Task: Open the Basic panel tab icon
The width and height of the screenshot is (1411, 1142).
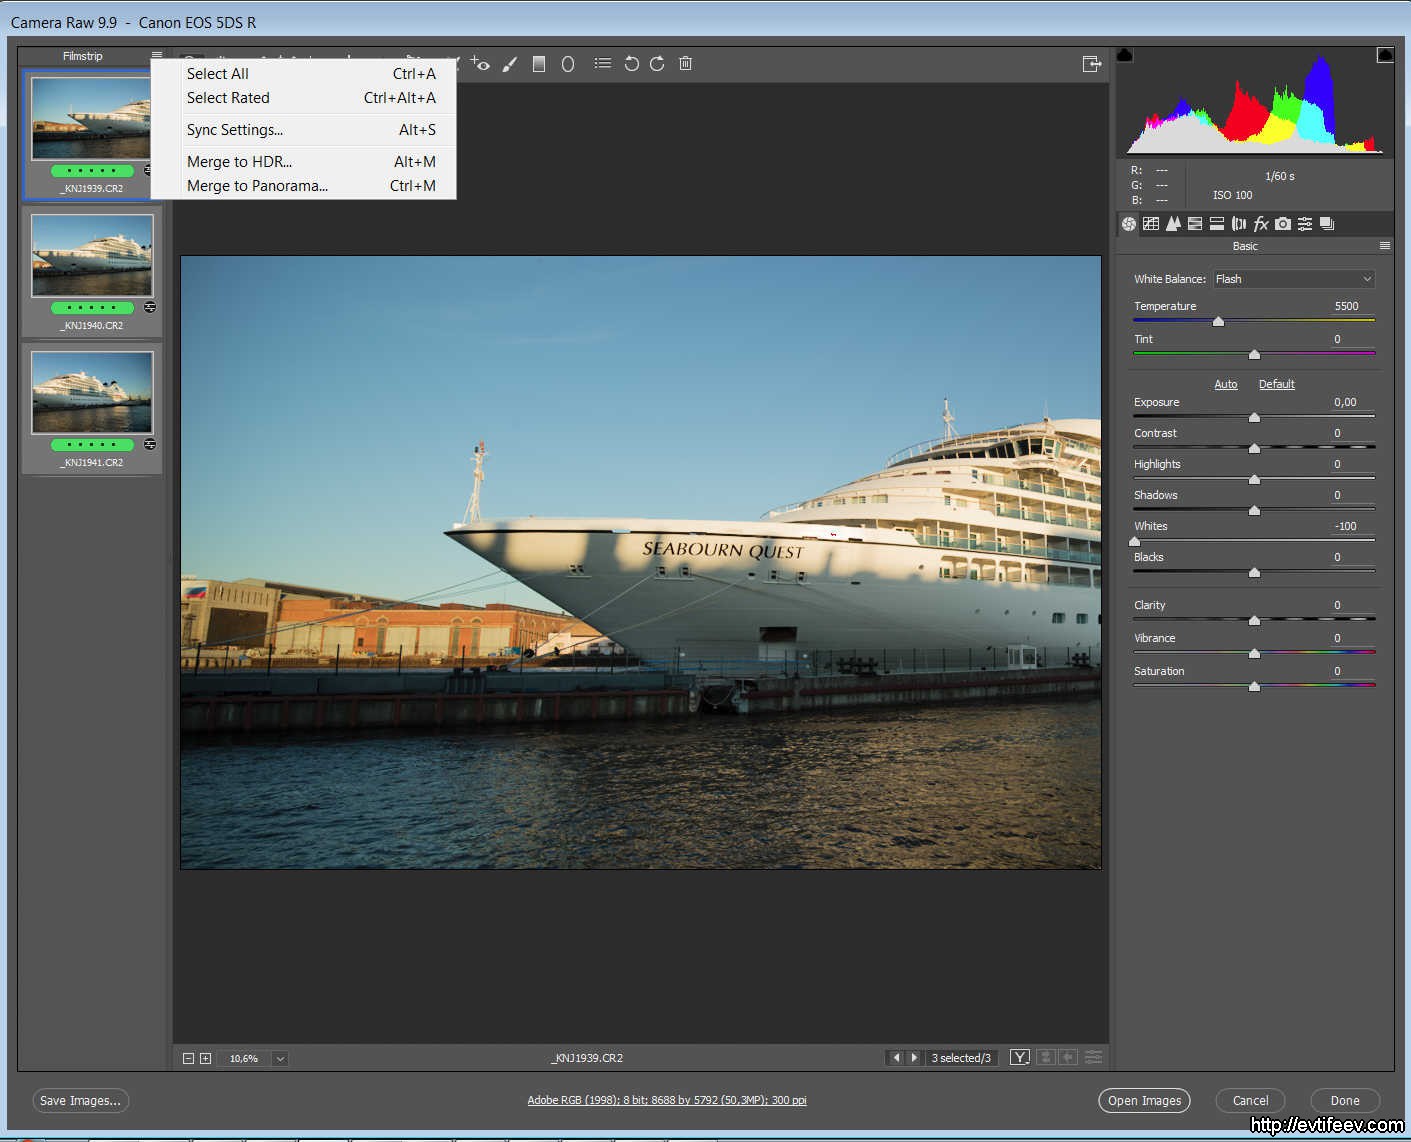Action: click(1129, 224)
